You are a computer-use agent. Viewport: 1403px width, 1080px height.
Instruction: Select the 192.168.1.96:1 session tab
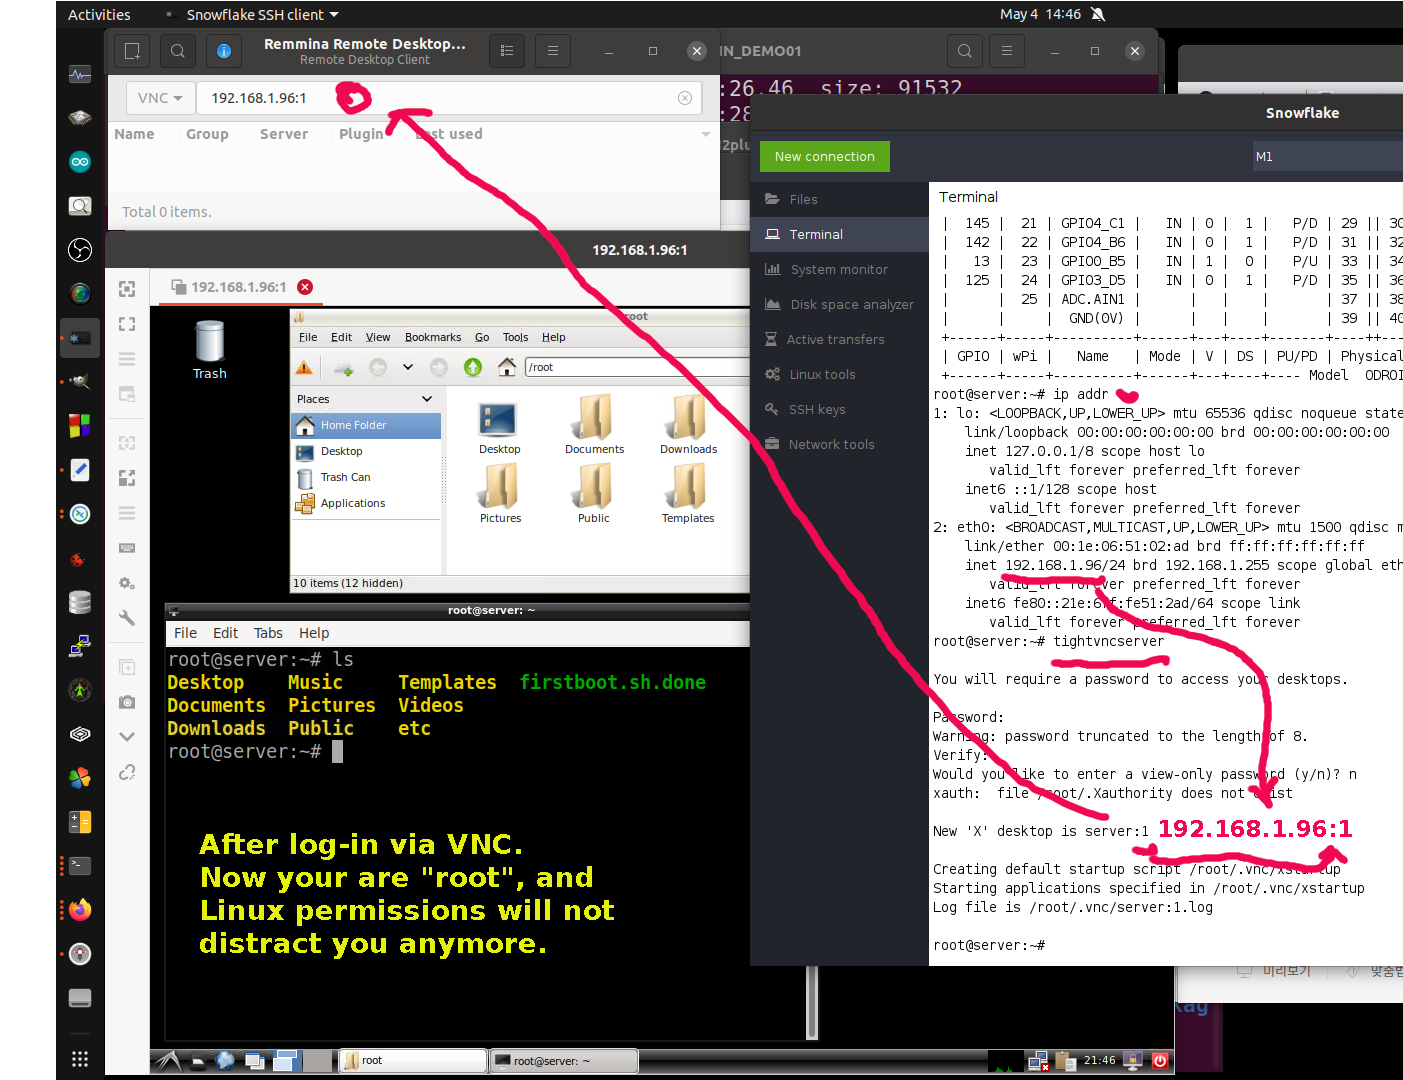pos(238,287)
